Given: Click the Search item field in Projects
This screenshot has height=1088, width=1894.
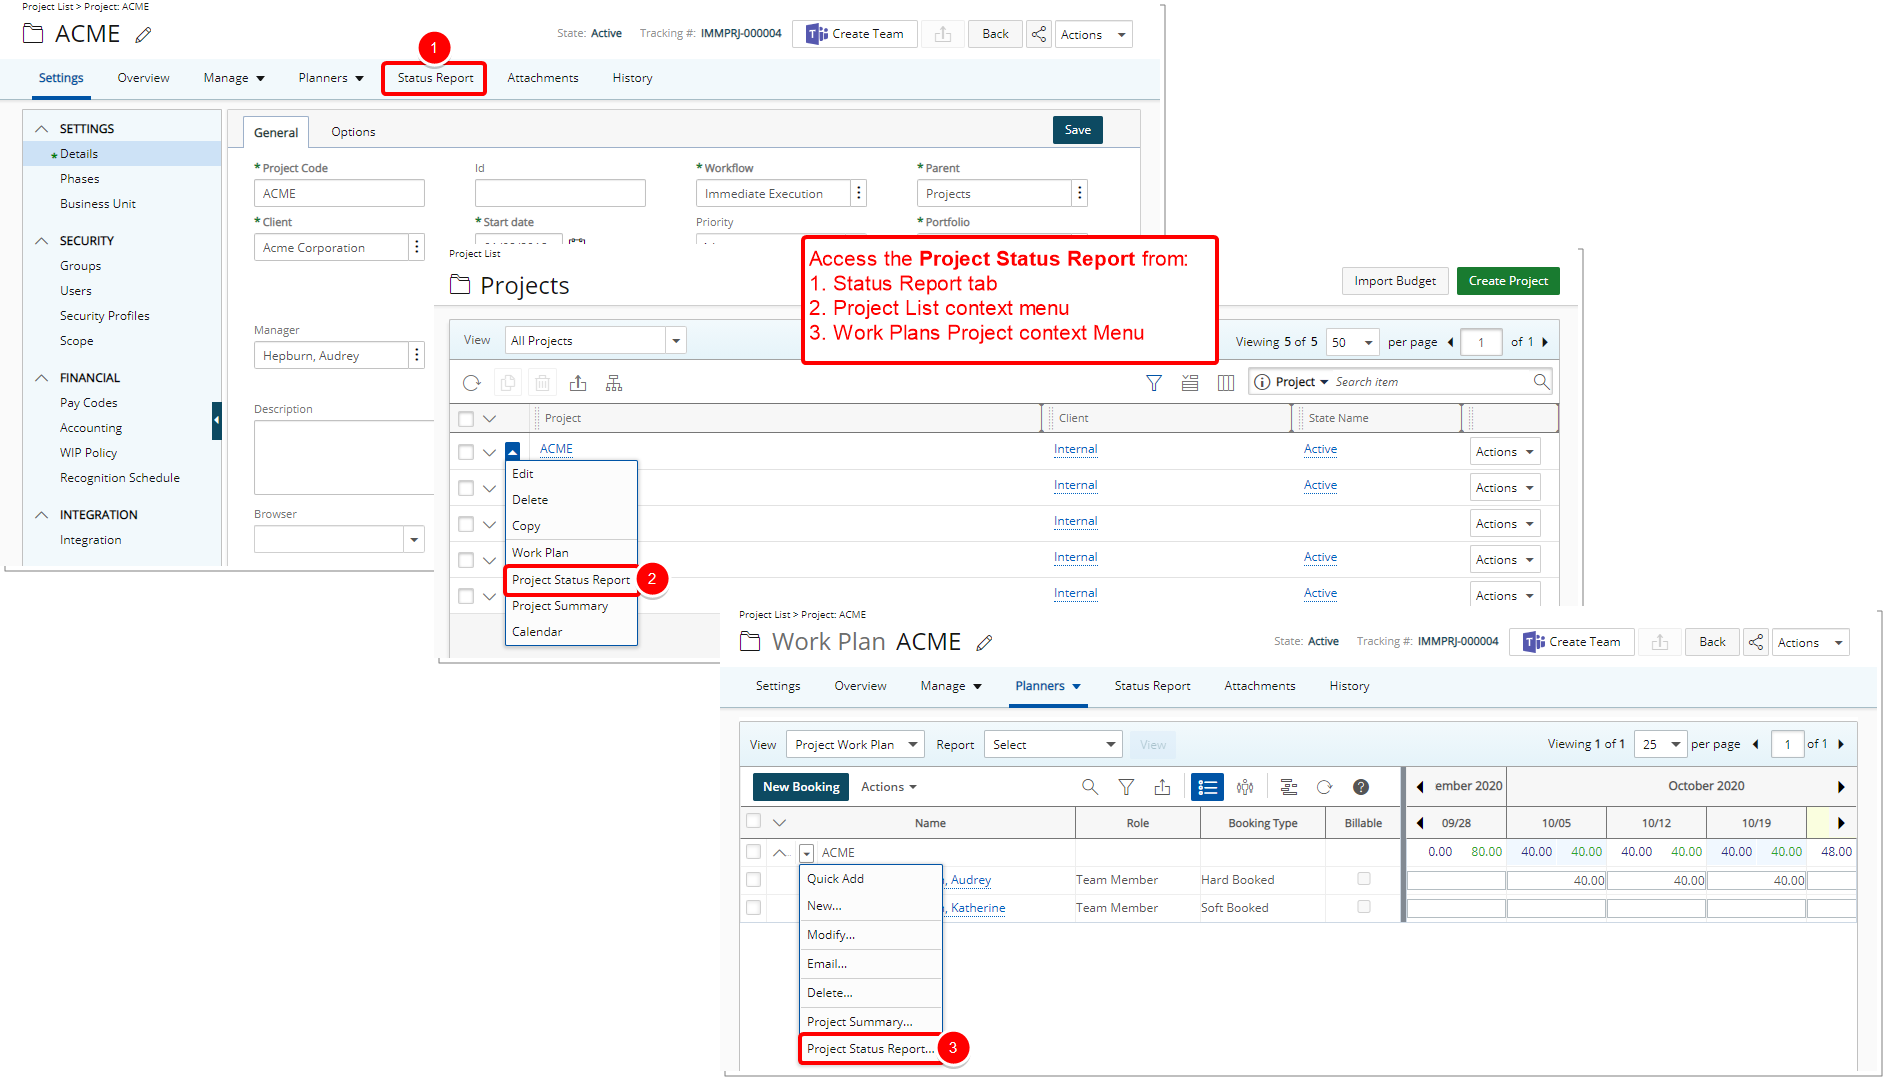Looking at the screenshot, I should pos(1430,382).
